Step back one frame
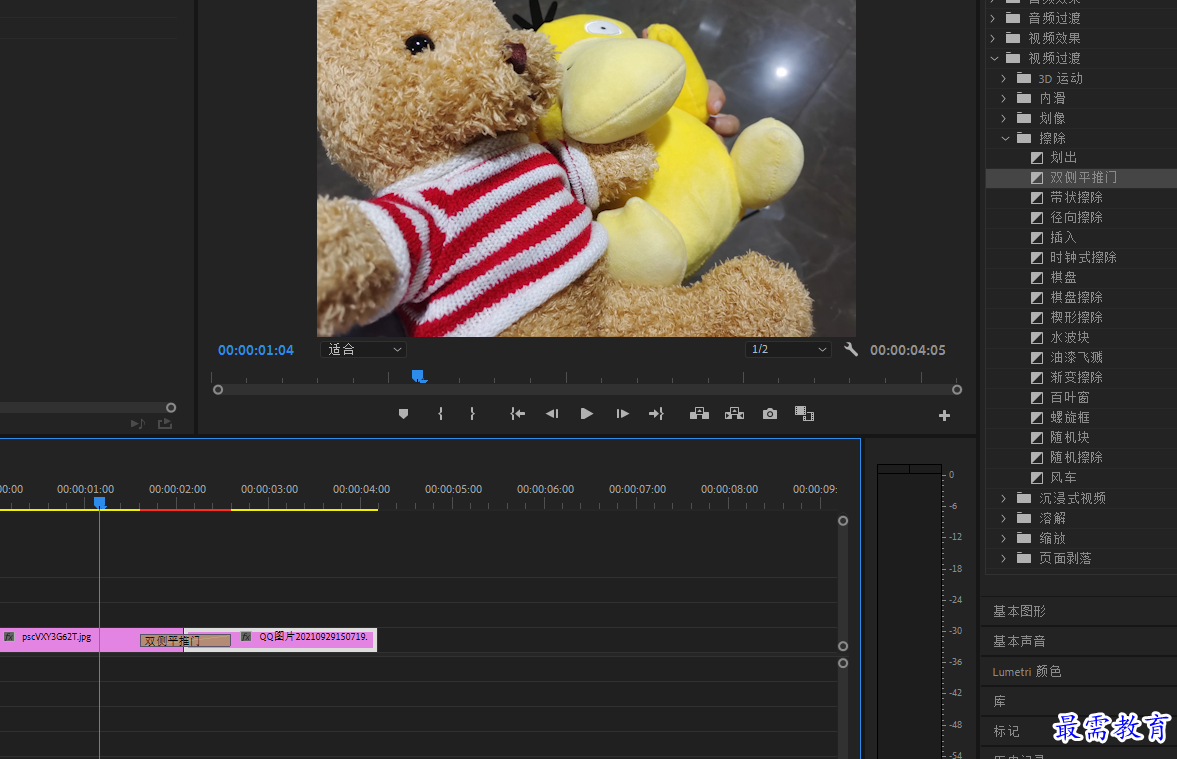1177x759 pixels. (552, 414)
